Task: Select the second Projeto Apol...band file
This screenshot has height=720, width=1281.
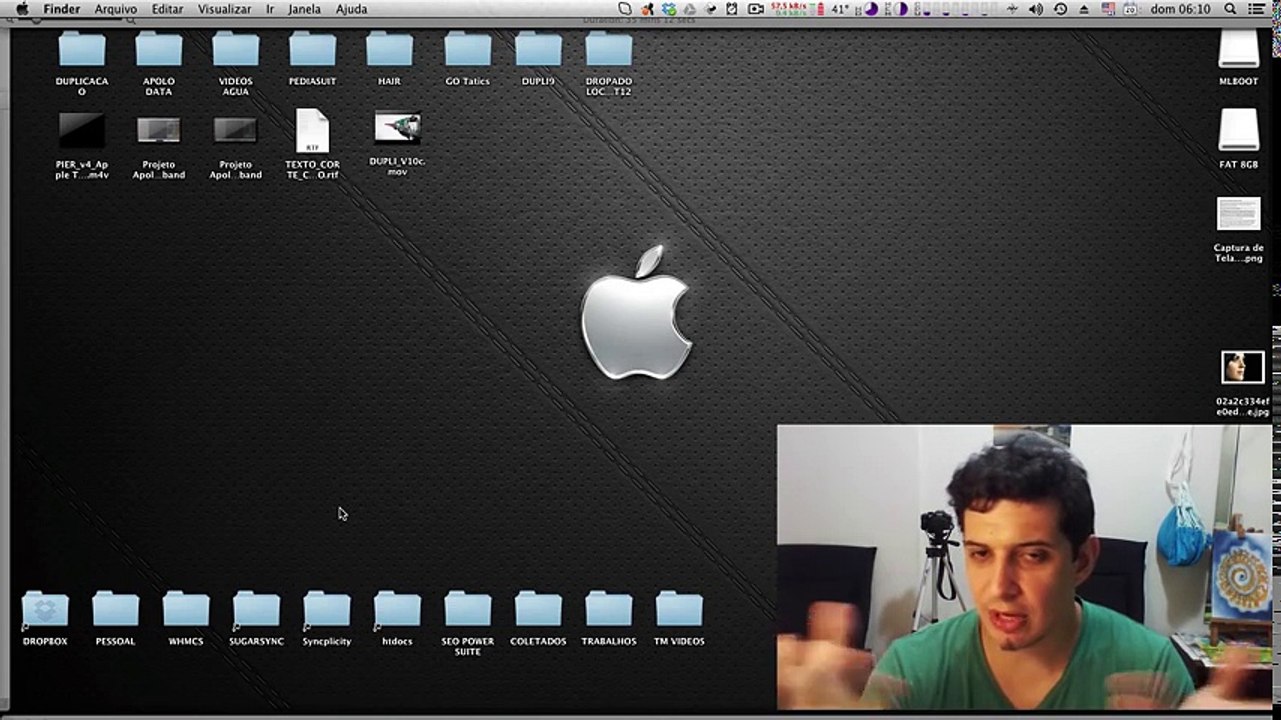Action: pyautogui.click(x=236, y=130)
